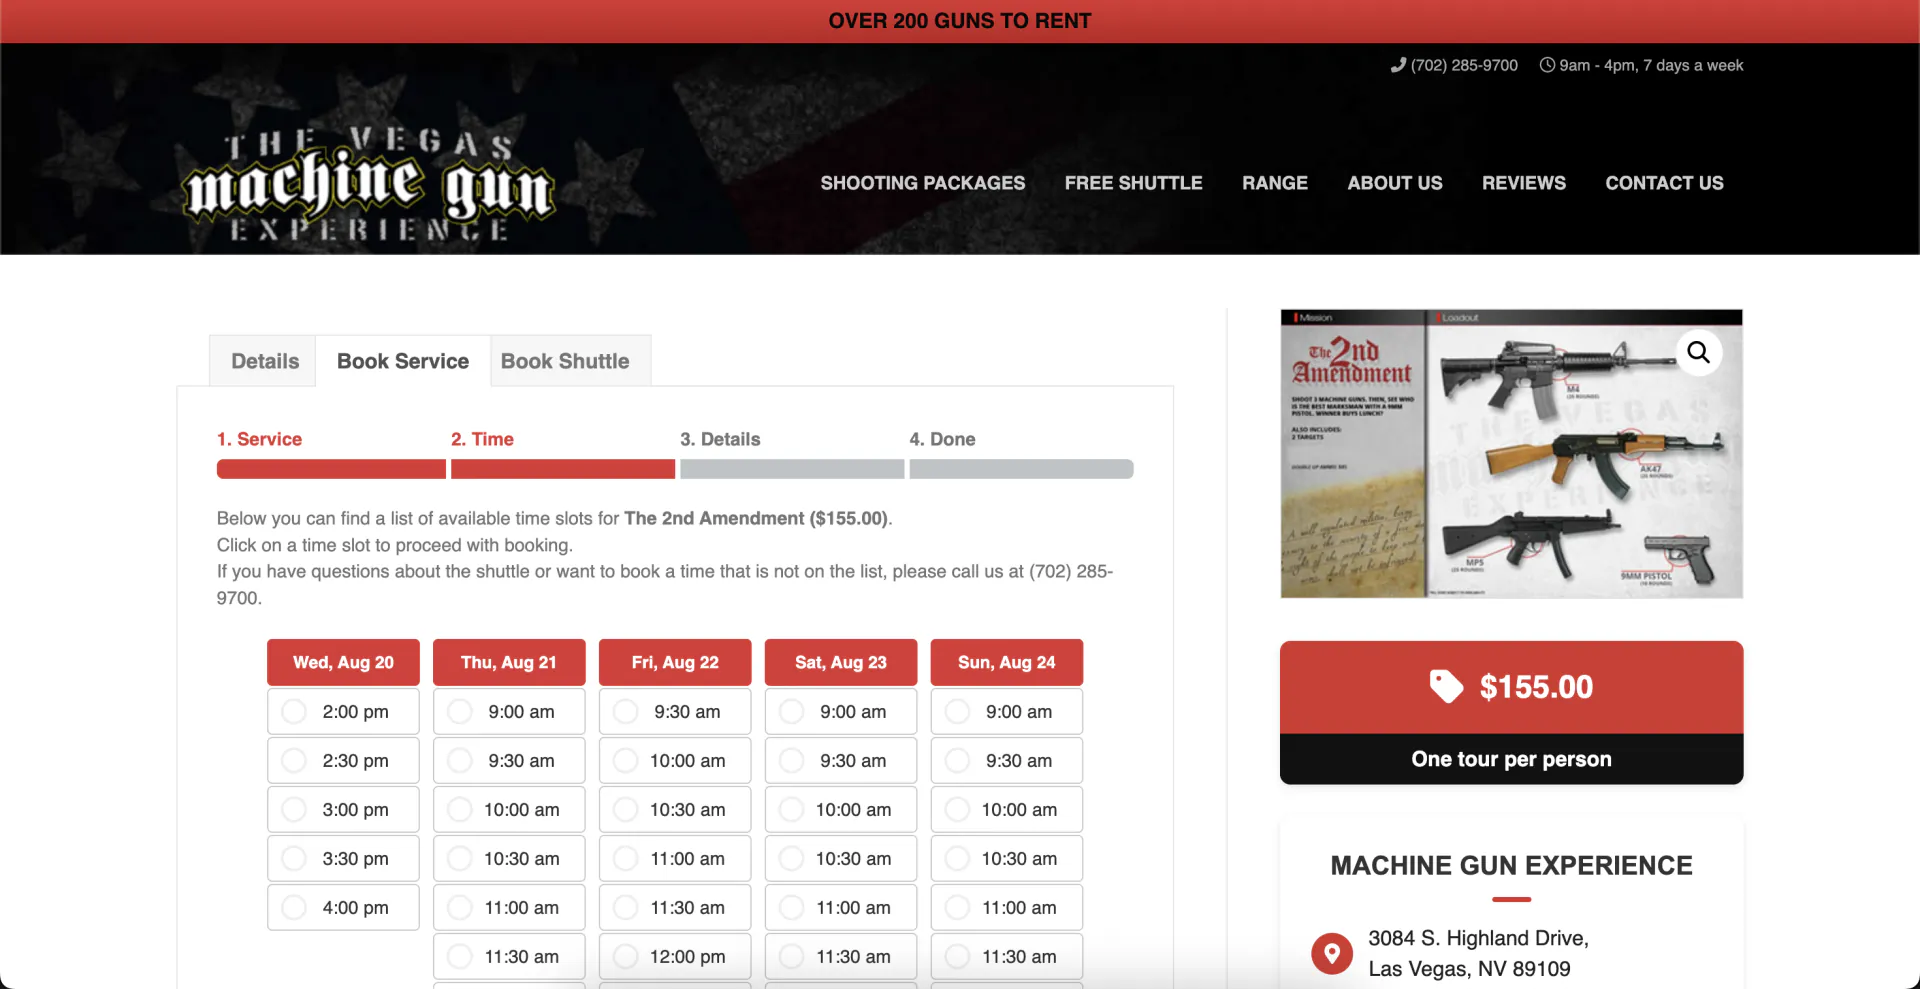Image resolution: width=1920 pixels, height=989 pixels.
Task: Select Thu Aug 21 11:30 am slot
Action: point(509,957)
